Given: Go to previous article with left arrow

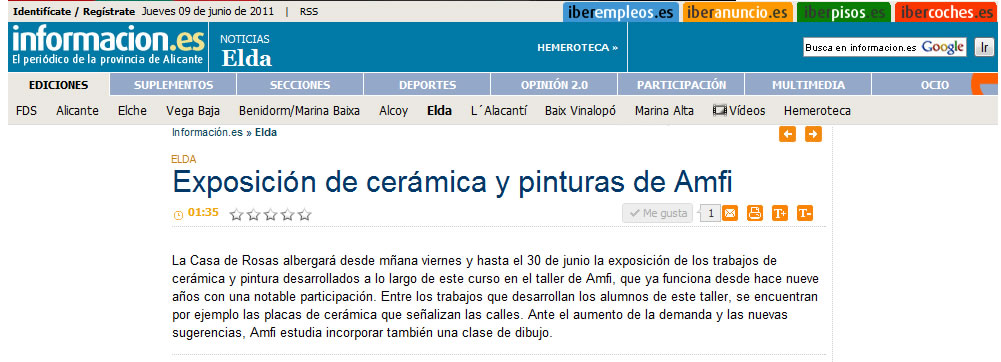Looking at the screenshot, I should click(787, 134).
